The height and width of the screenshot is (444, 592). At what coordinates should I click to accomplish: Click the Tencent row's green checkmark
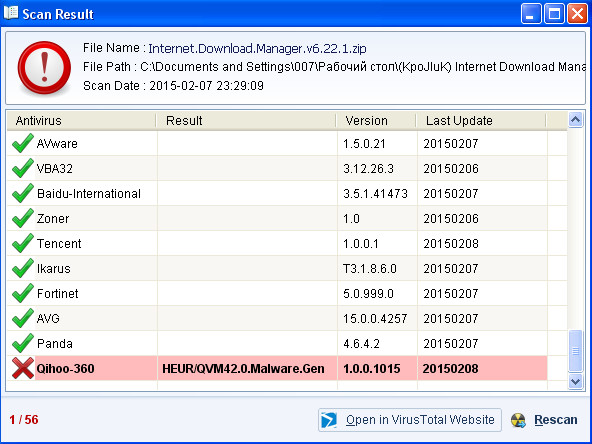(x=23, y=243)
